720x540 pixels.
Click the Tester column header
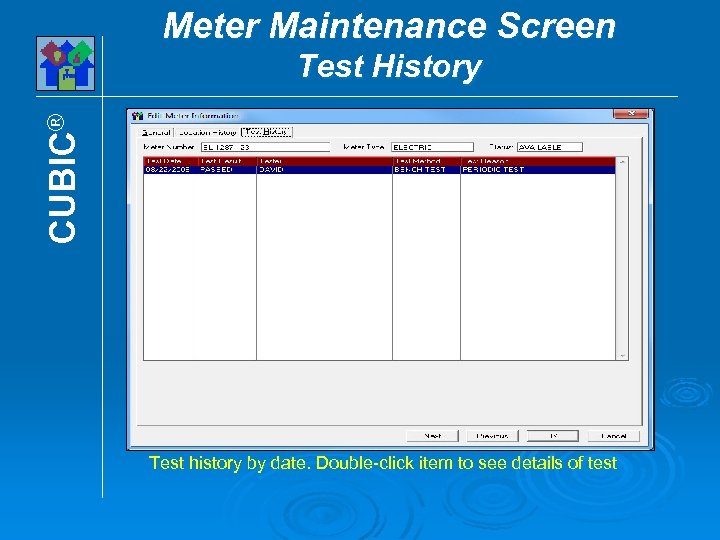[325, 161]
